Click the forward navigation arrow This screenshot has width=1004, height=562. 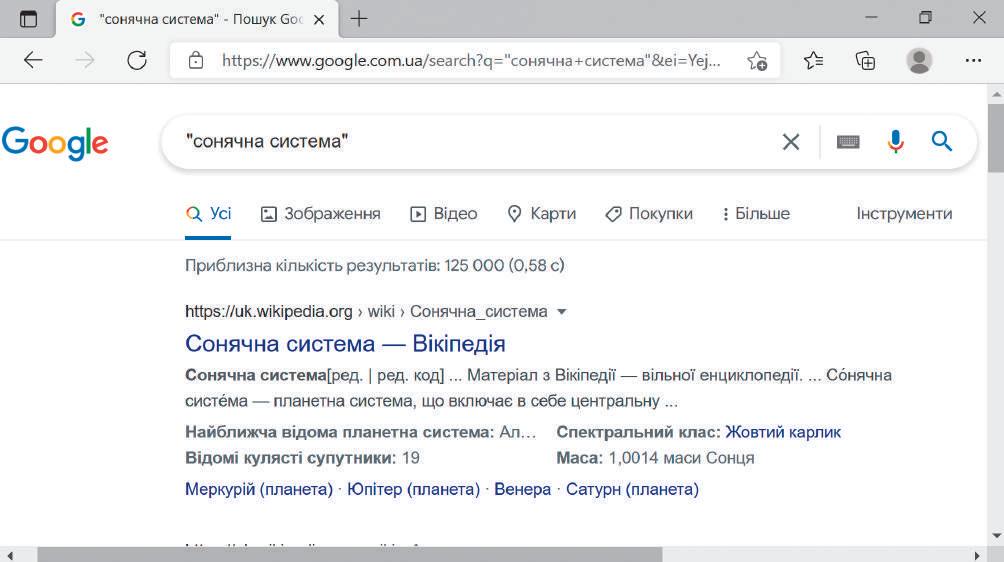[x=85, y=61]
